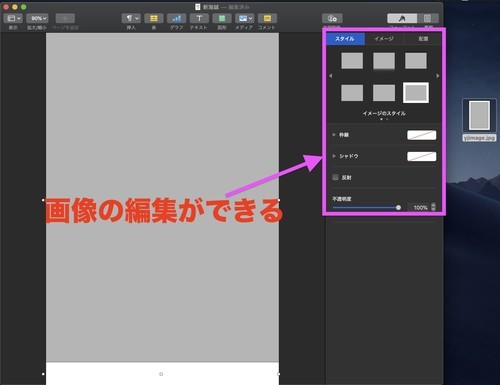
Task: Expand the シャドウ shadow section
Action: pyautogui.click(x=334, y=156)
